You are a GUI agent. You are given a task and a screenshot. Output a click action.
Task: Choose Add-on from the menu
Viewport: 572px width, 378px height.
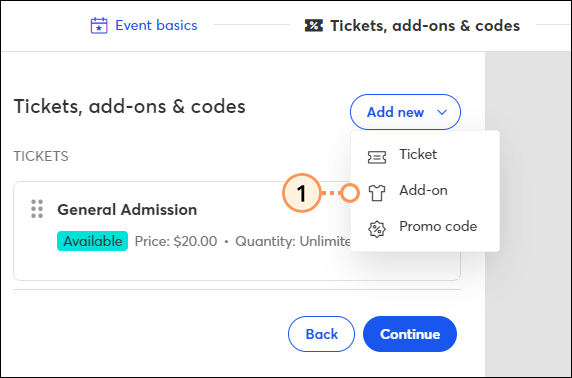coord(425,191)
